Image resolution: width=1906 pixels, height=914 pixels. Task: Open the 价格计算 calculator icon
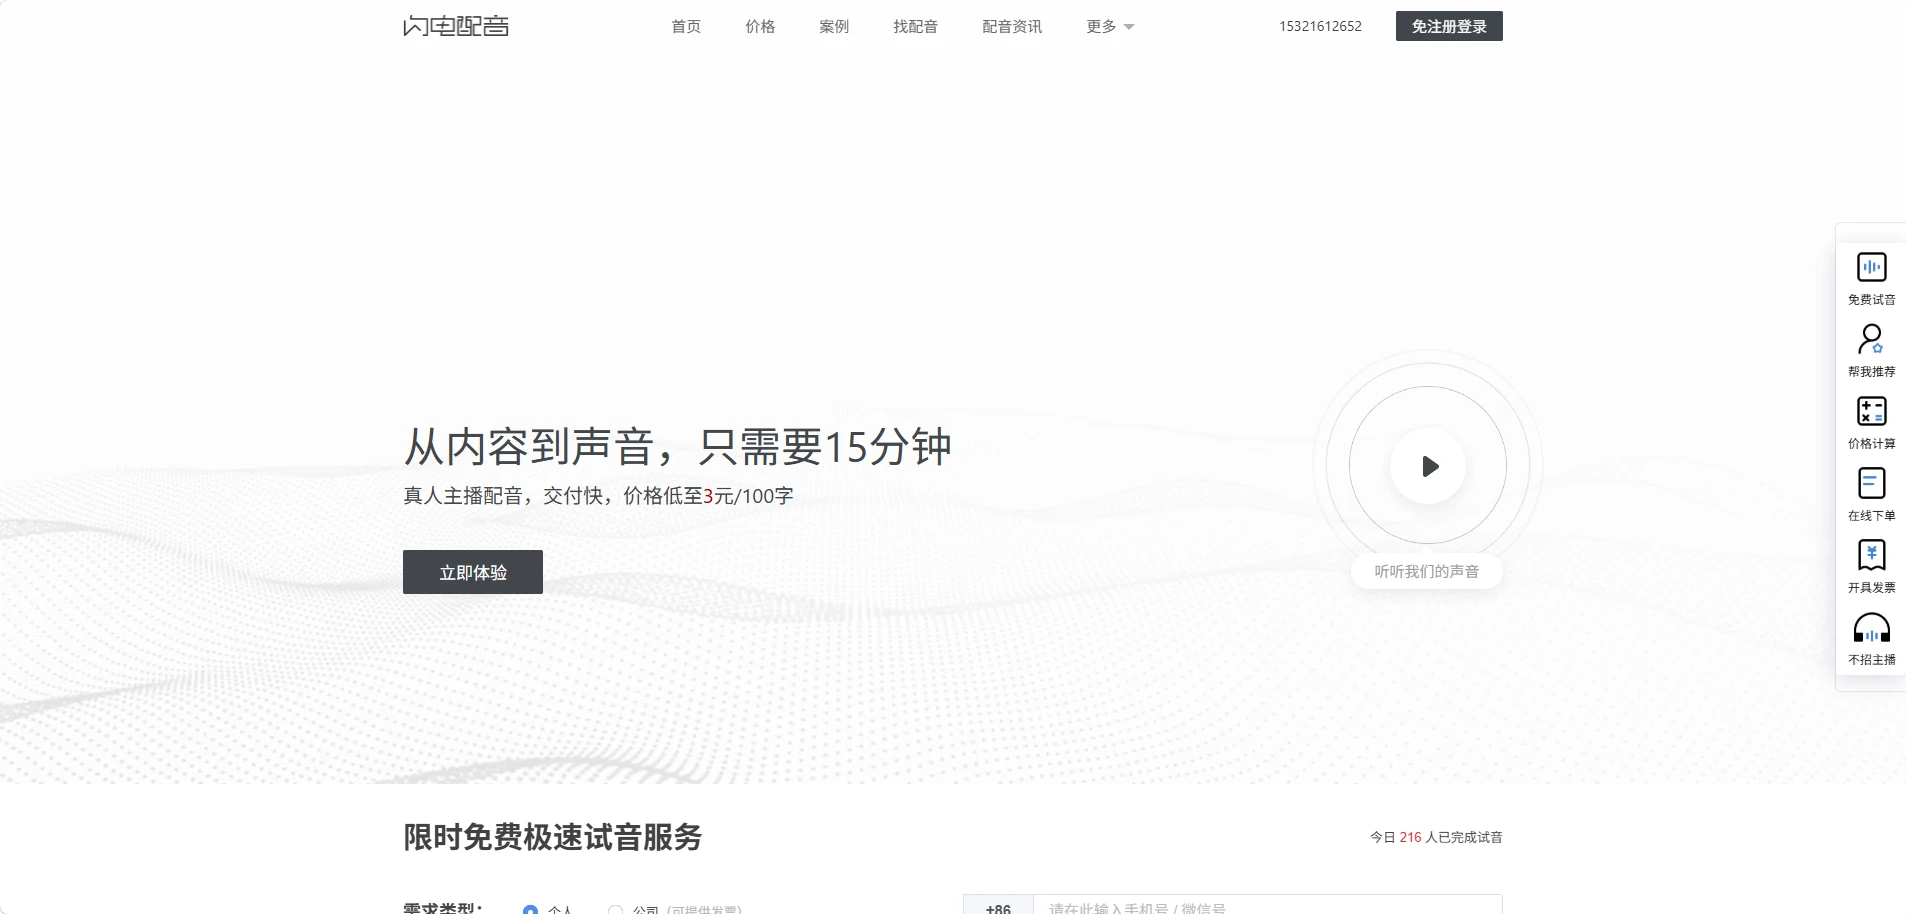[x=1871, y=411]
